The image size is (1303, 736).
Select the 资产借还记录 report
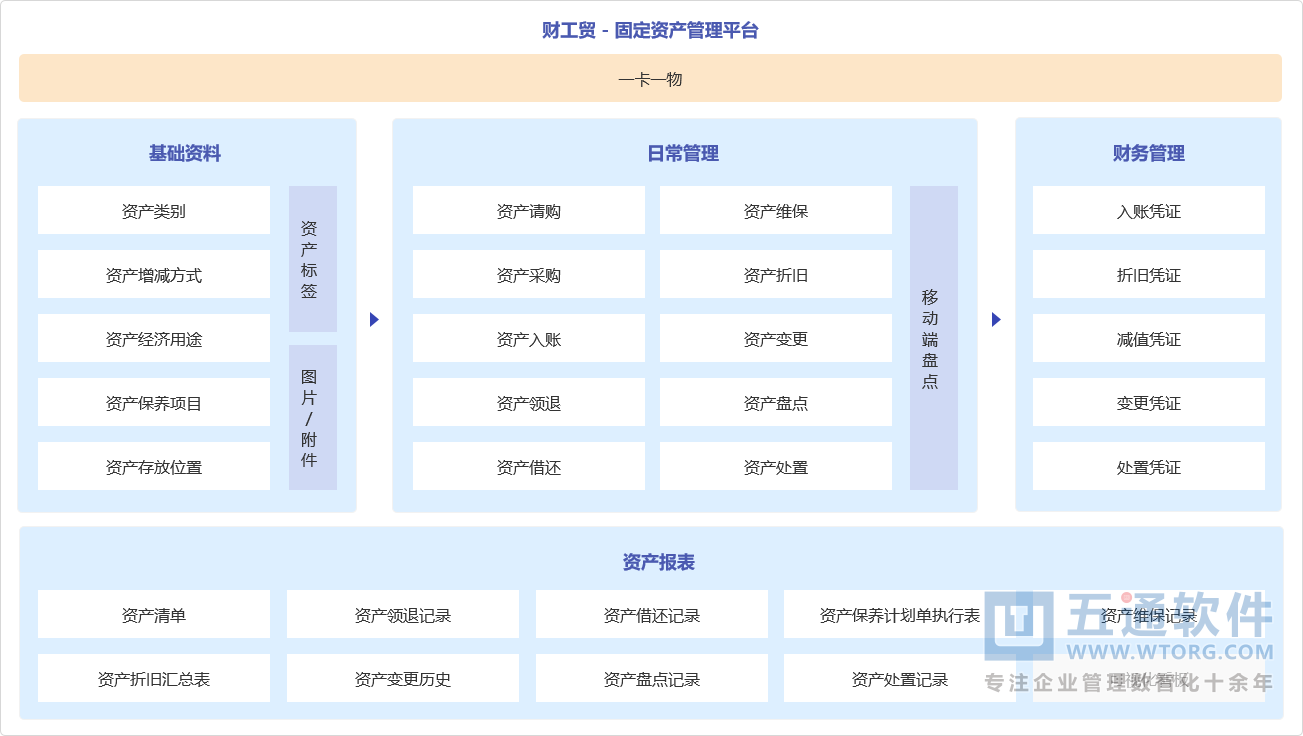click(x=652, y=615)
